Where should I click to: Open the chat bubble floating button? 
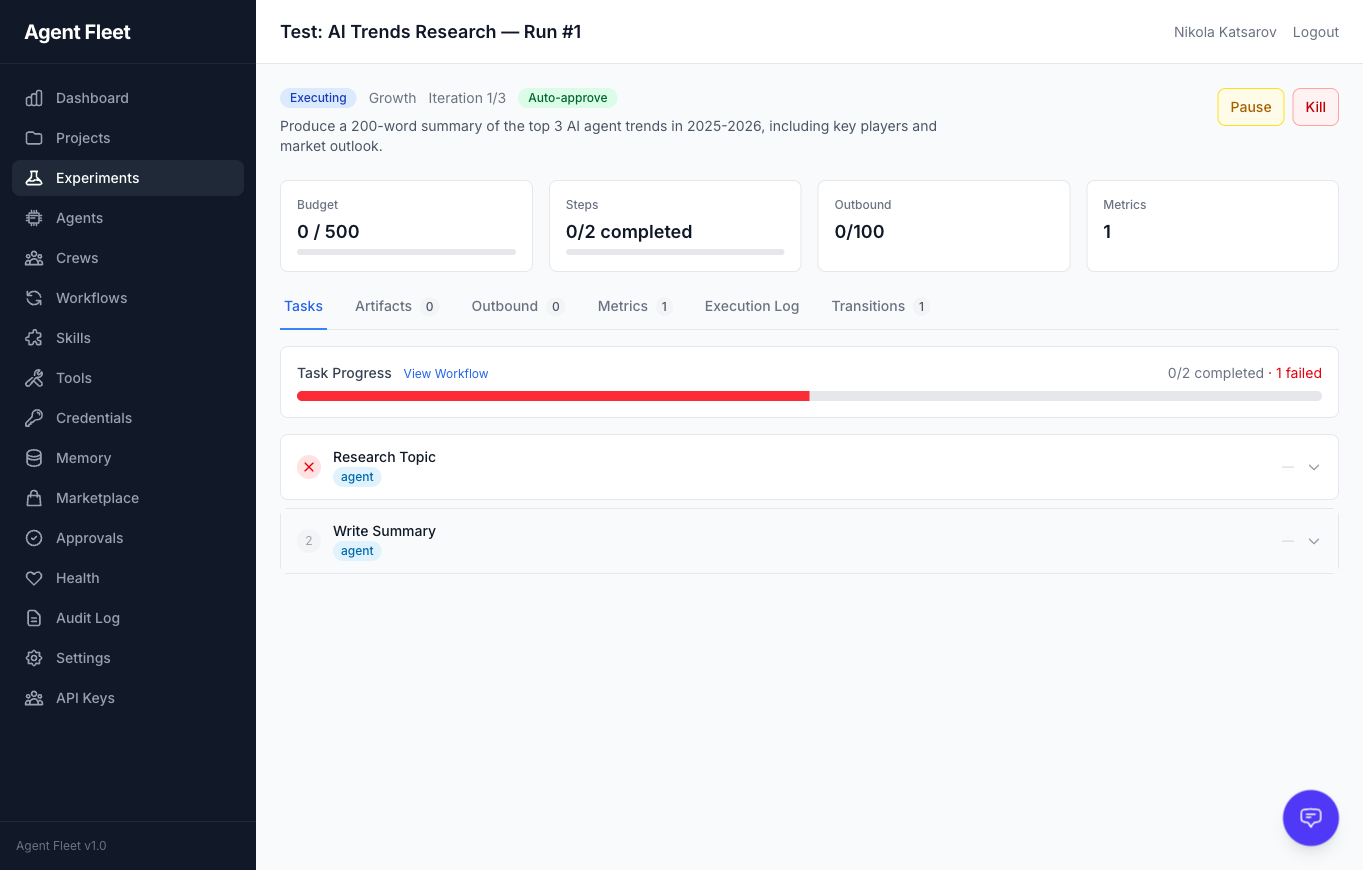[1311, 818]
